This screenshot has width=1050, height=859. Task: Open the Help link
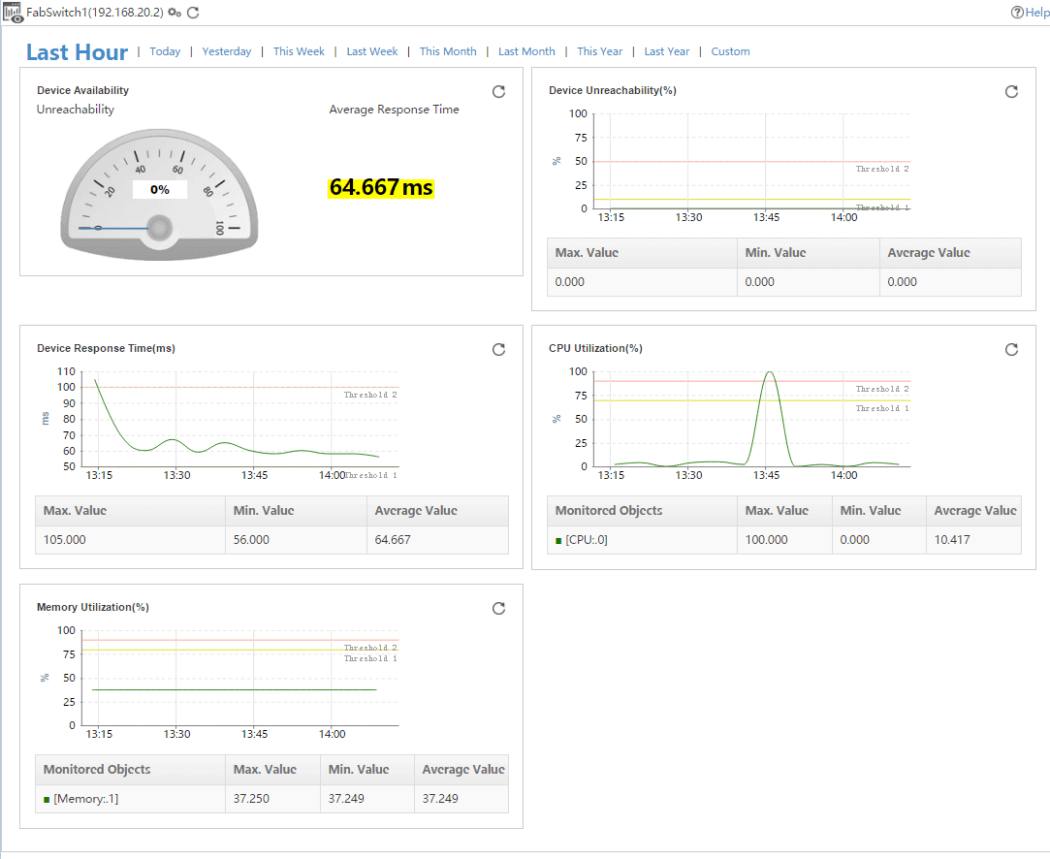click(x=1030, y=12)
